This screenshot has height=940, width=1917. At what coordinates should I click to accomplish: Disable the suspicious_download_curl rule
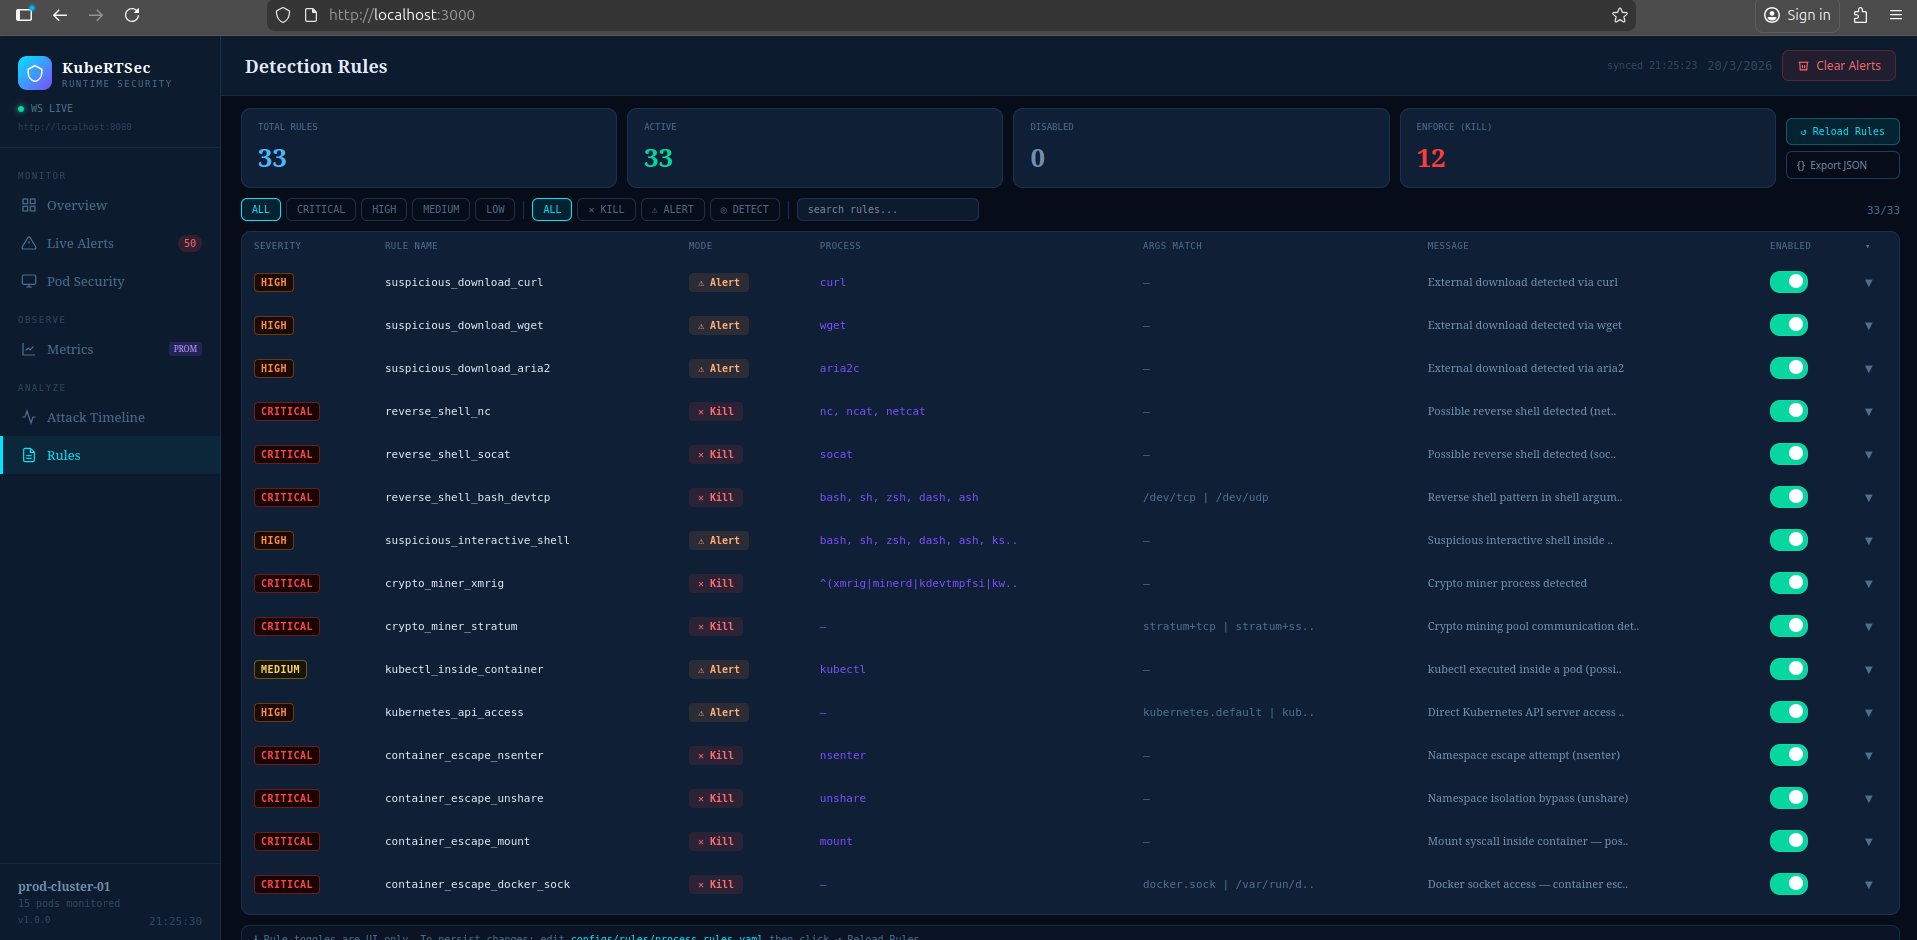[x=1789, y=282]
